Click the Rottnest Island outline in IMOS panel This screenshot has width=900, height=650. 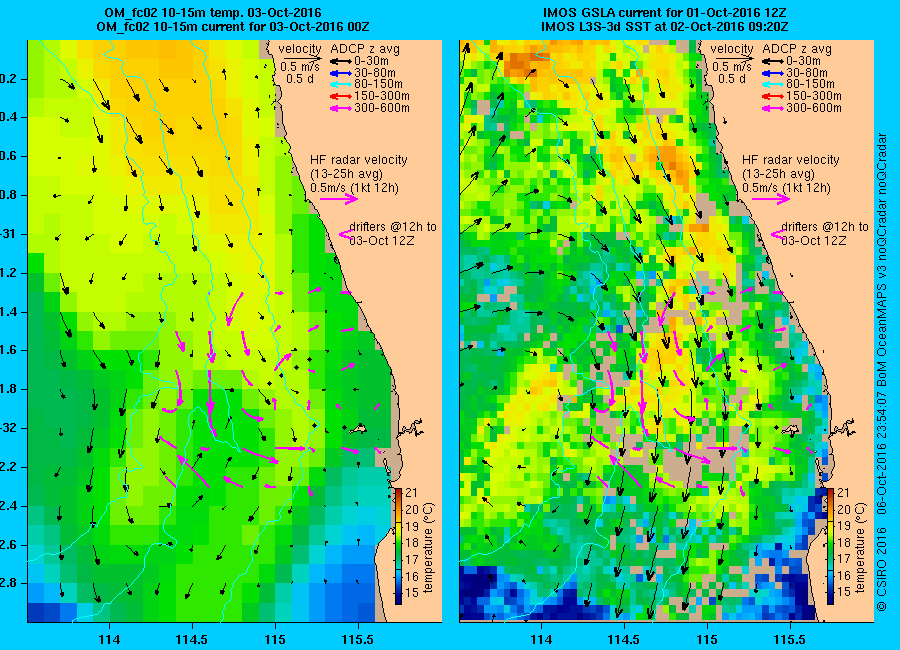click(x=792, y=429)
